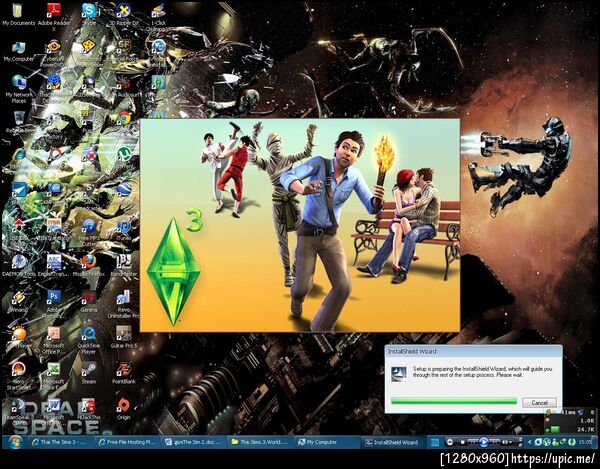The height and width of the screenshot is (469, 600).
Task: Launch Adobe Reader X from the desktop
Action: [x=54, y=15]
